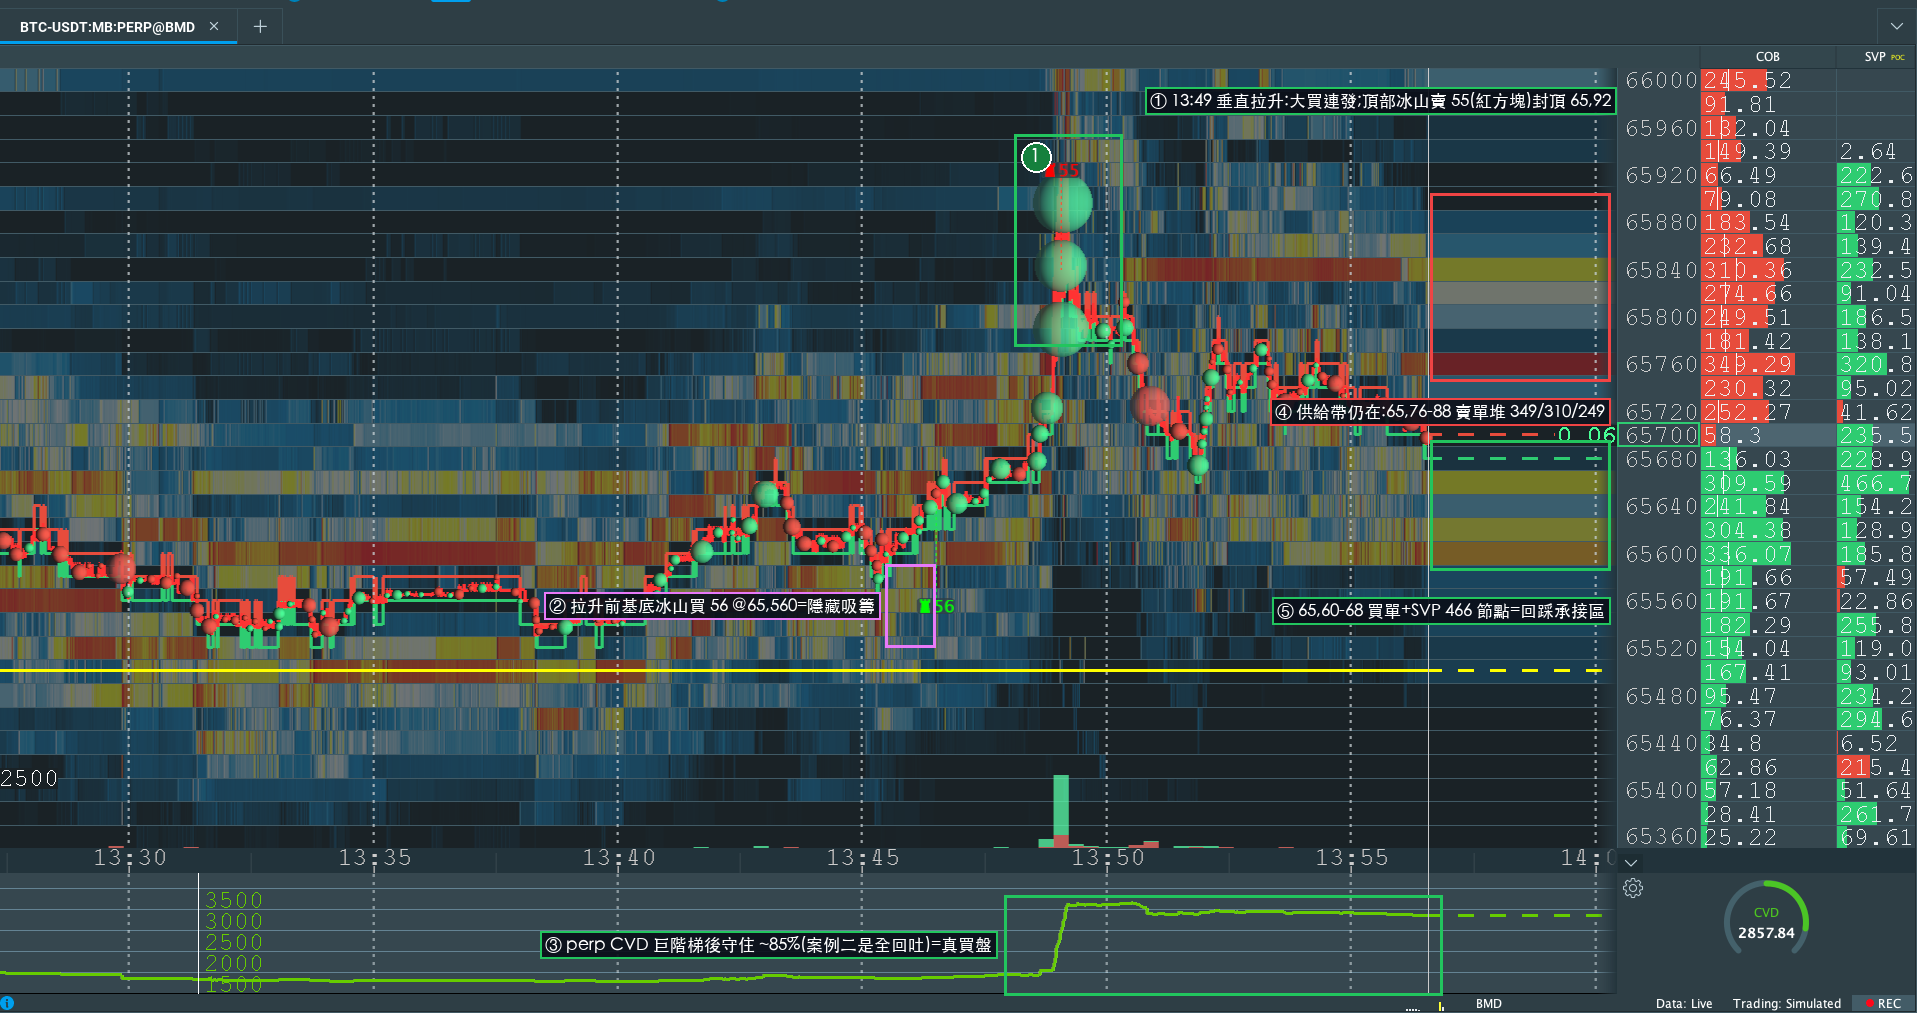Image resolution: width=1917 pixels, height=1013 pixels.
Task: Click price level 65680
Action: click(x=1661, y=459)
